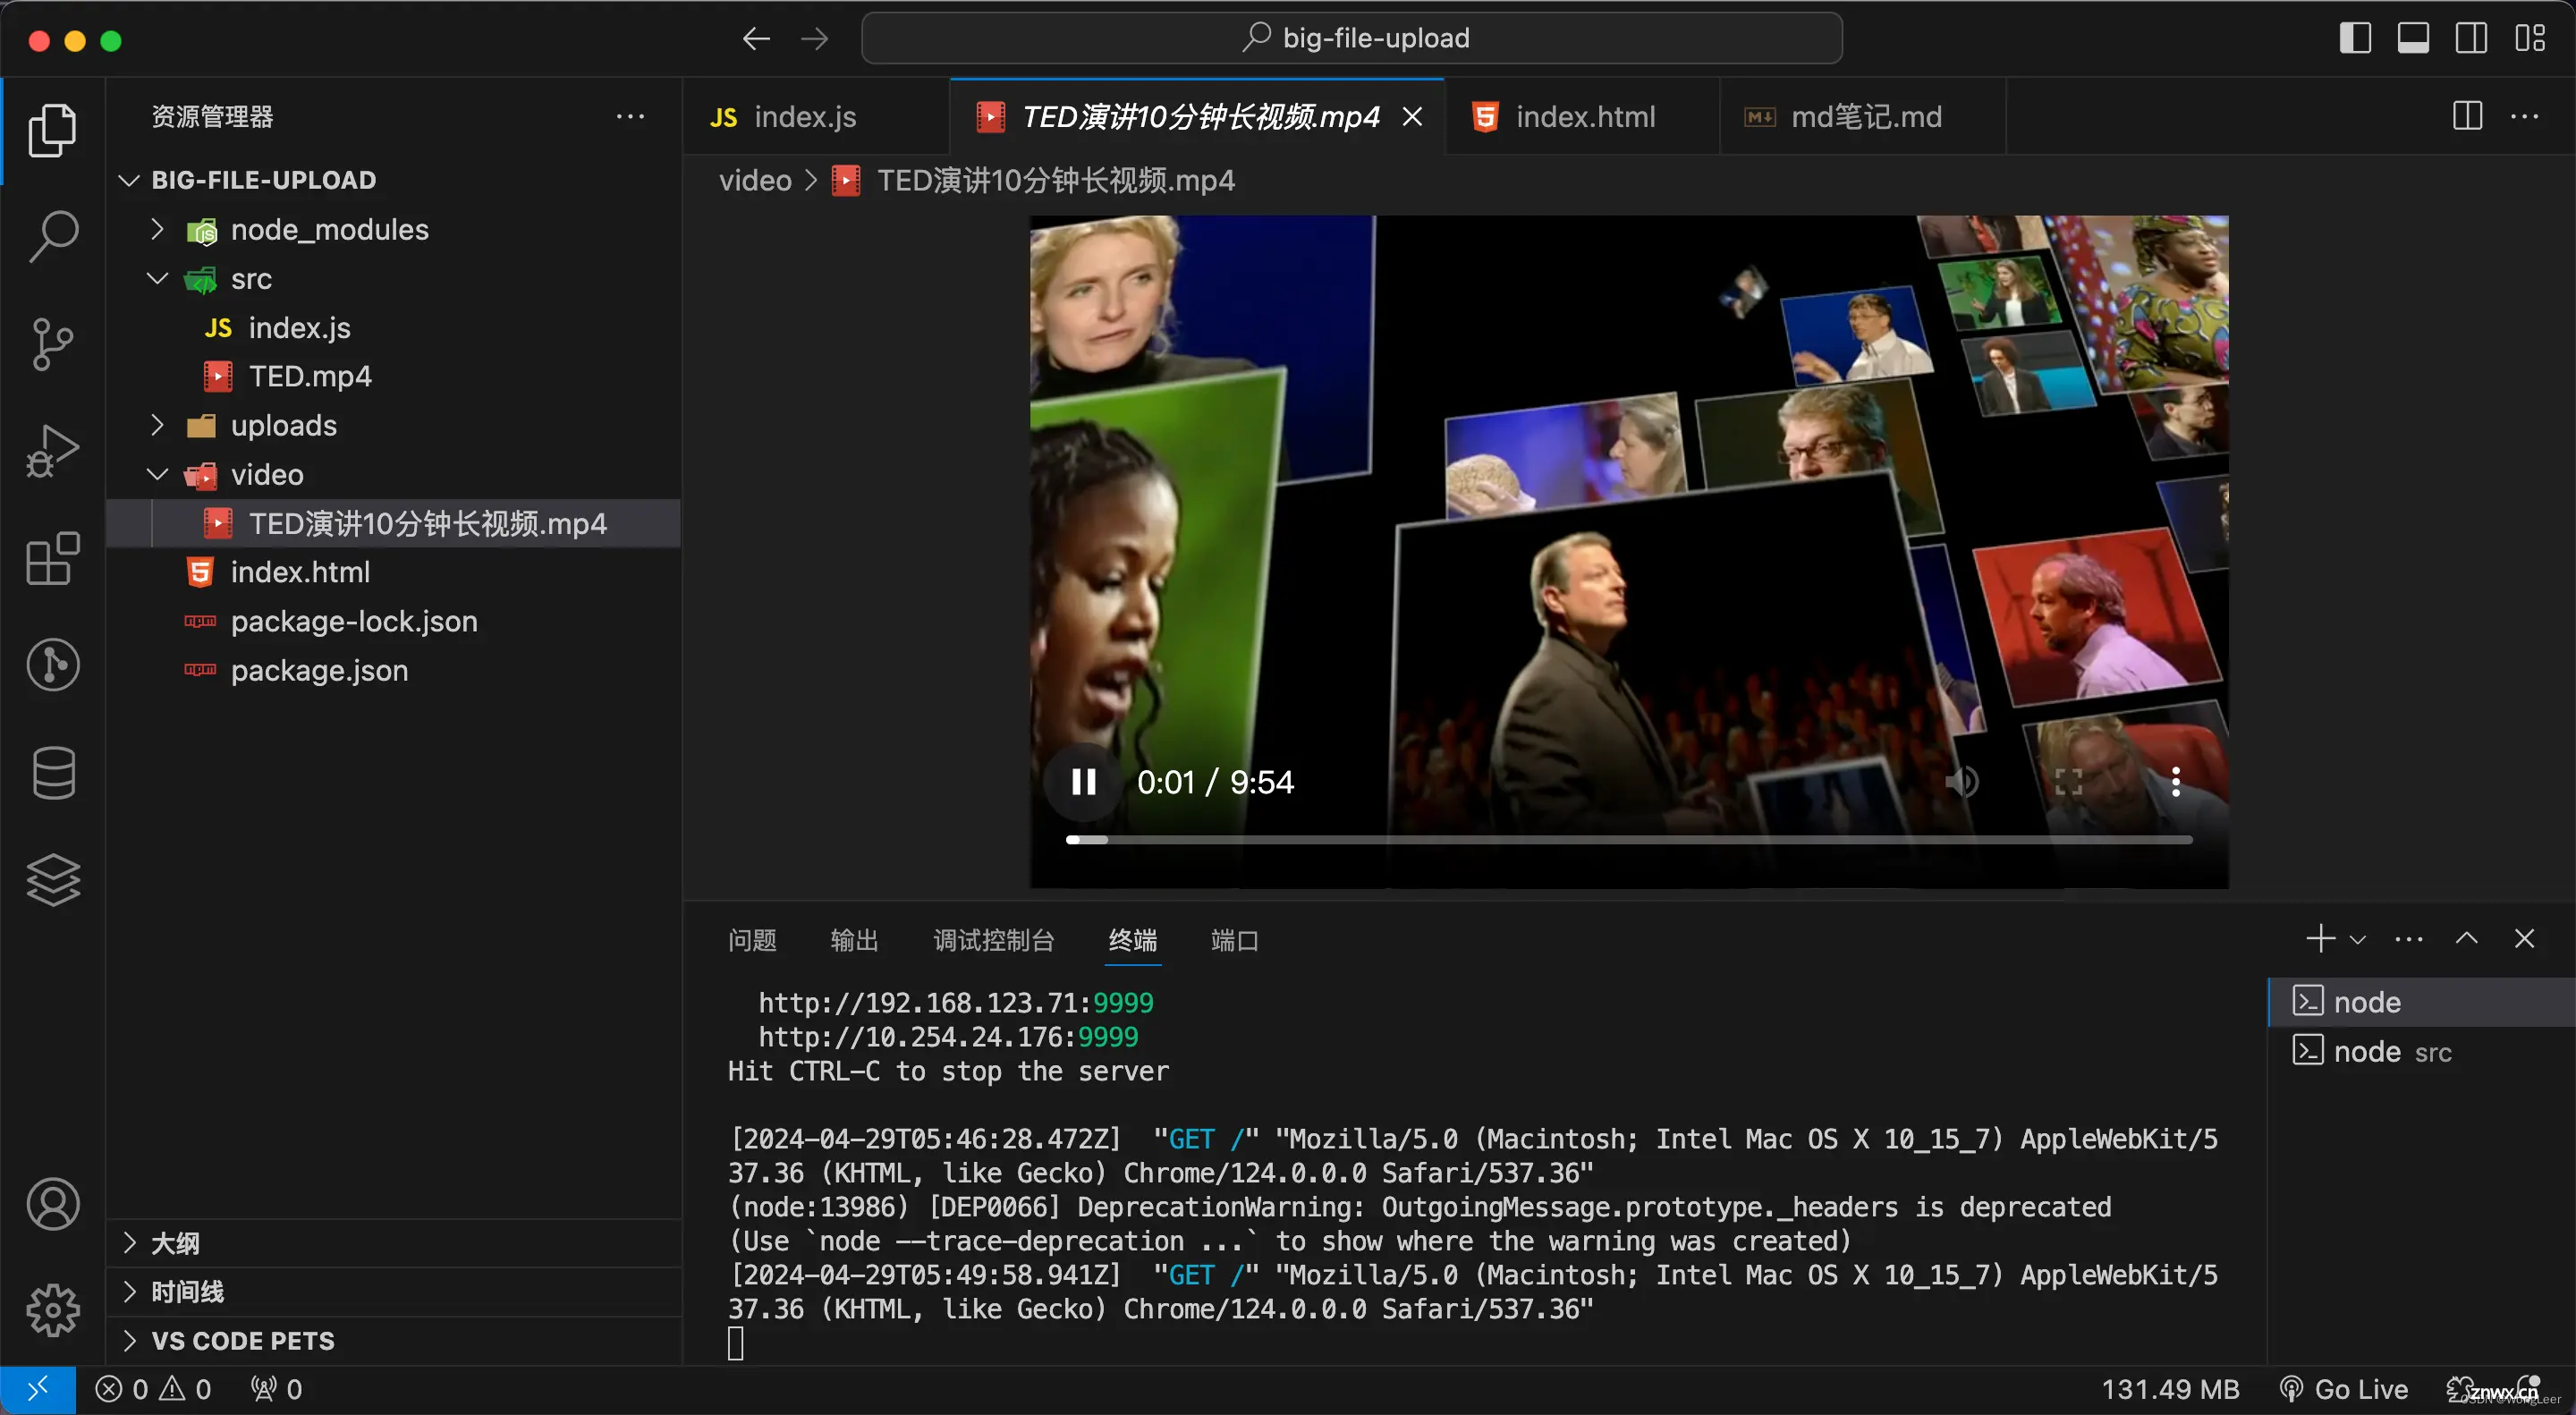Open video player more options menu

tap(2176, 782)
